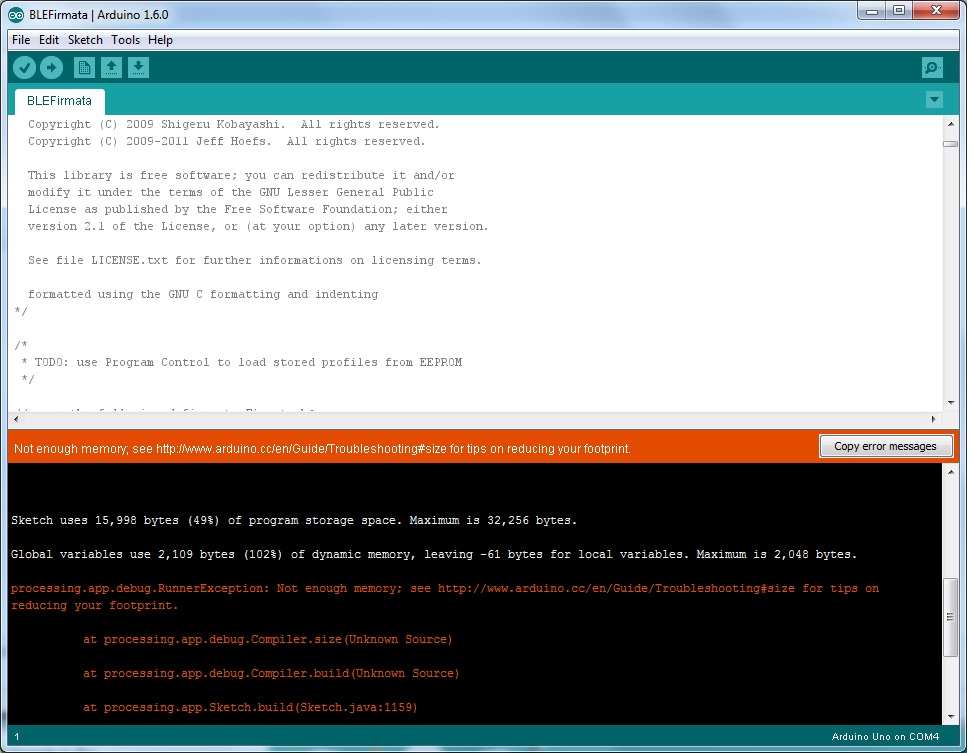
Task: Click 'Compiler.build(Unknown Source)' stack line
Action: pos(271,674)
